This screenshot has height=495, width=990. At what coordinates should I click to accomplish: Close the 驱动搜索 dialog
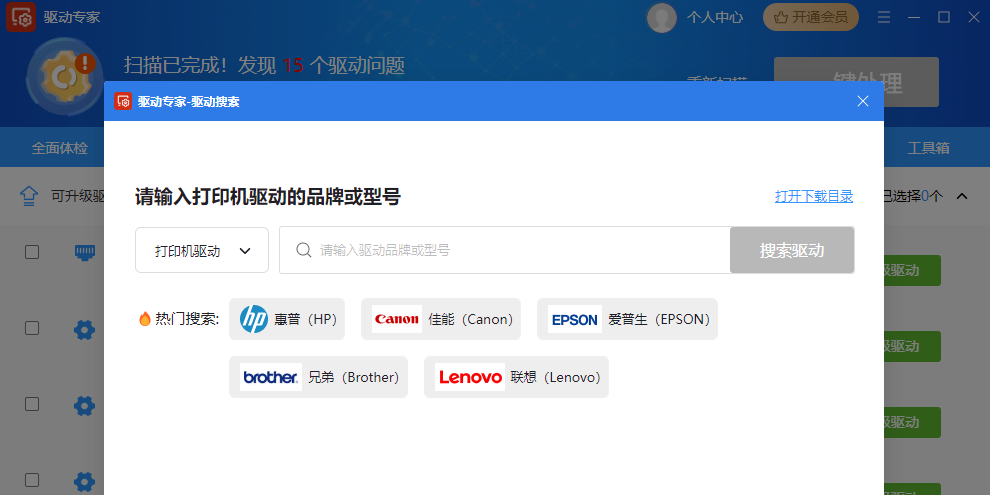[x=862, y=101]
